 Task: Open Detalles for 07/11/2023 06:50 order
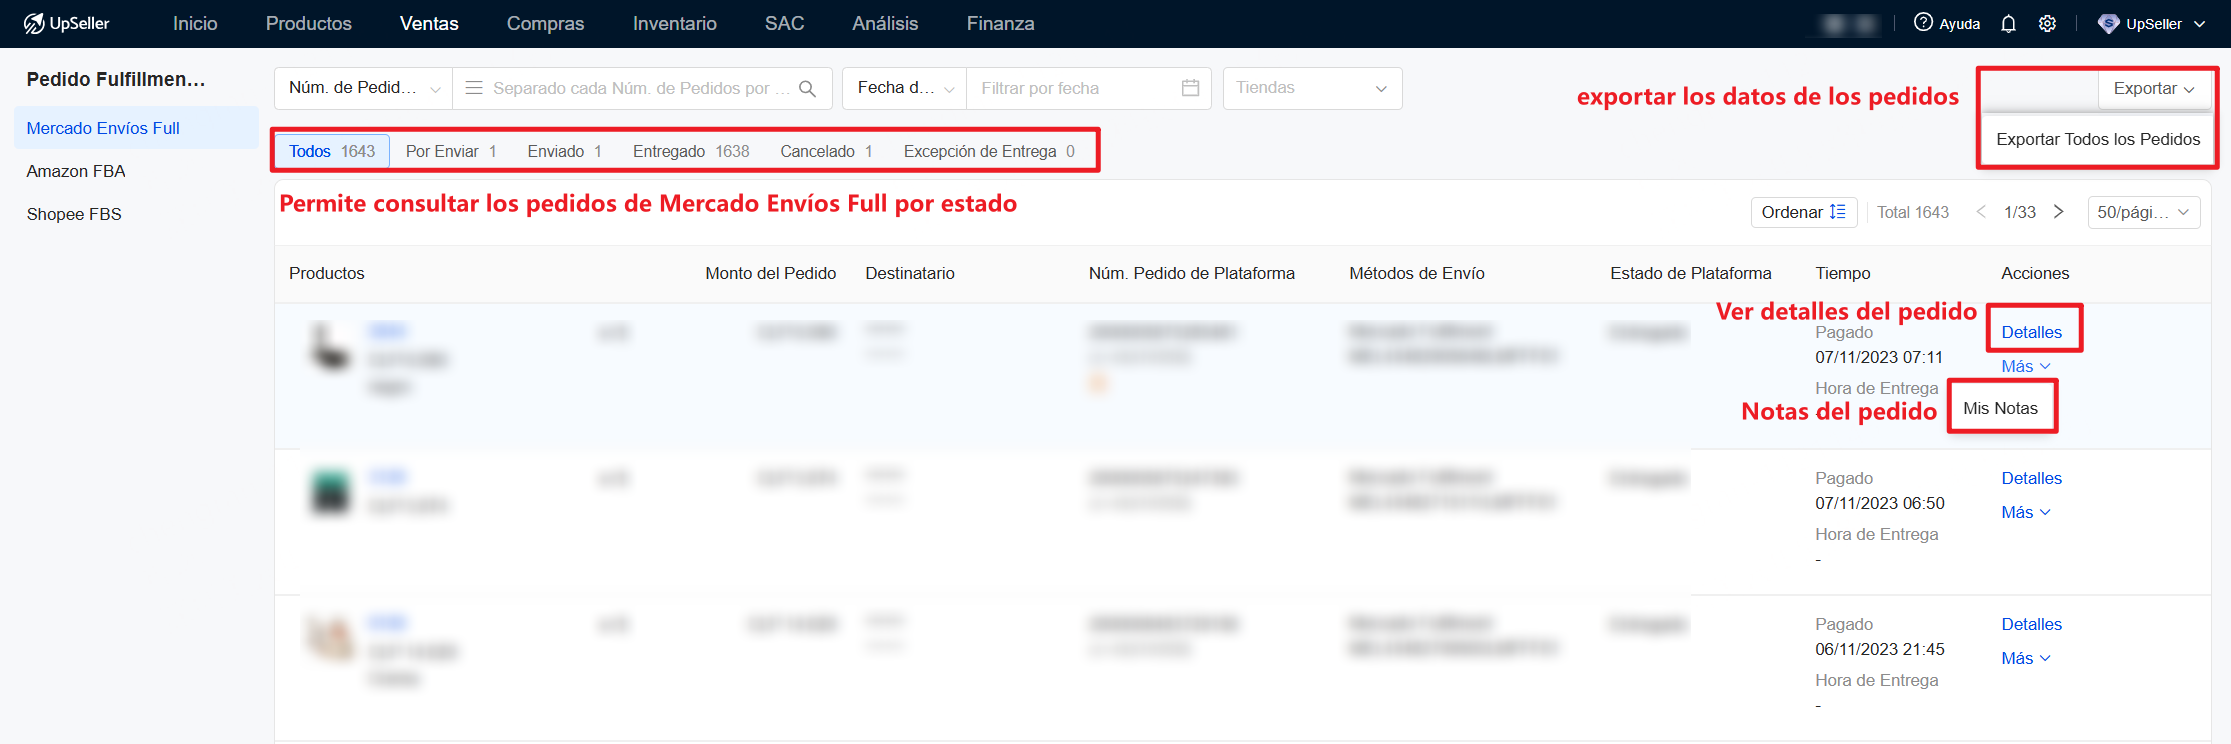click(2031, 478)
